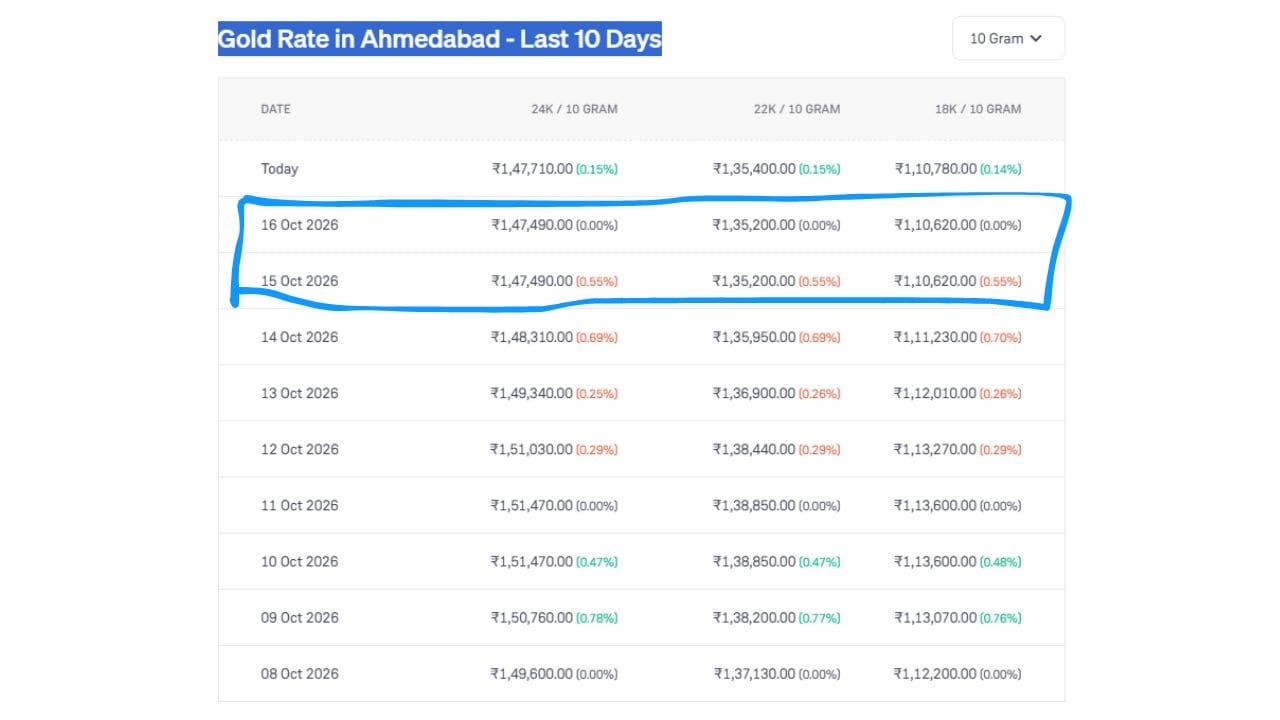Click the 22K price in the 16 Oct 2026 row

point(754,225)
